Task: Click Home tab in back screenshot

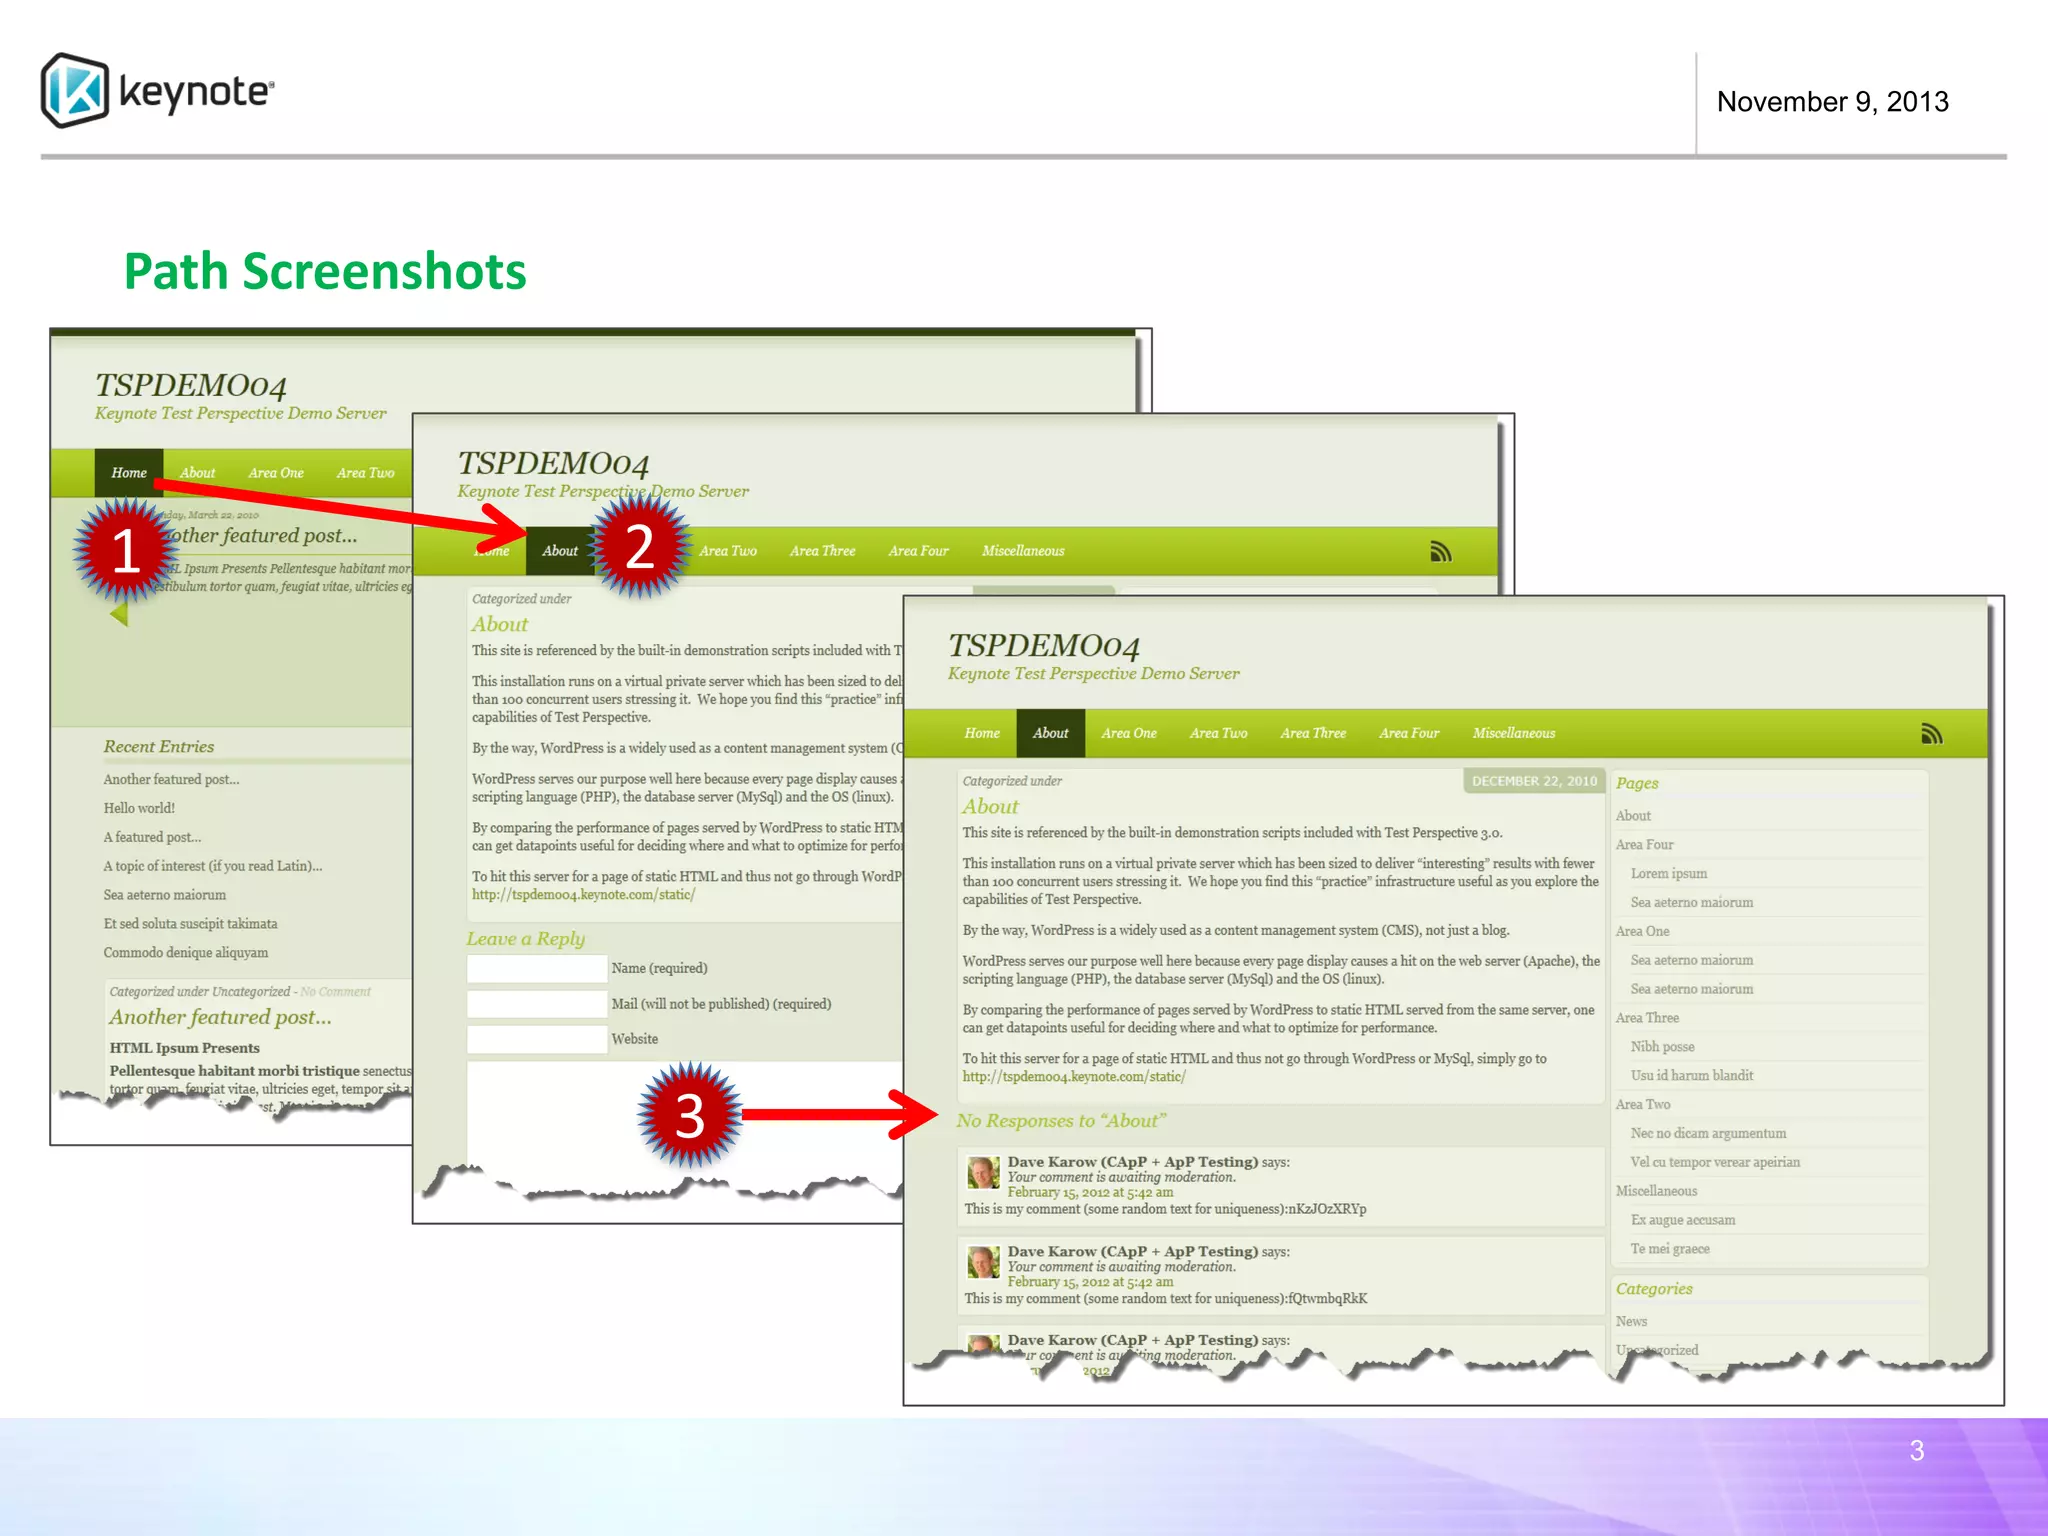Action: [129, 473]
